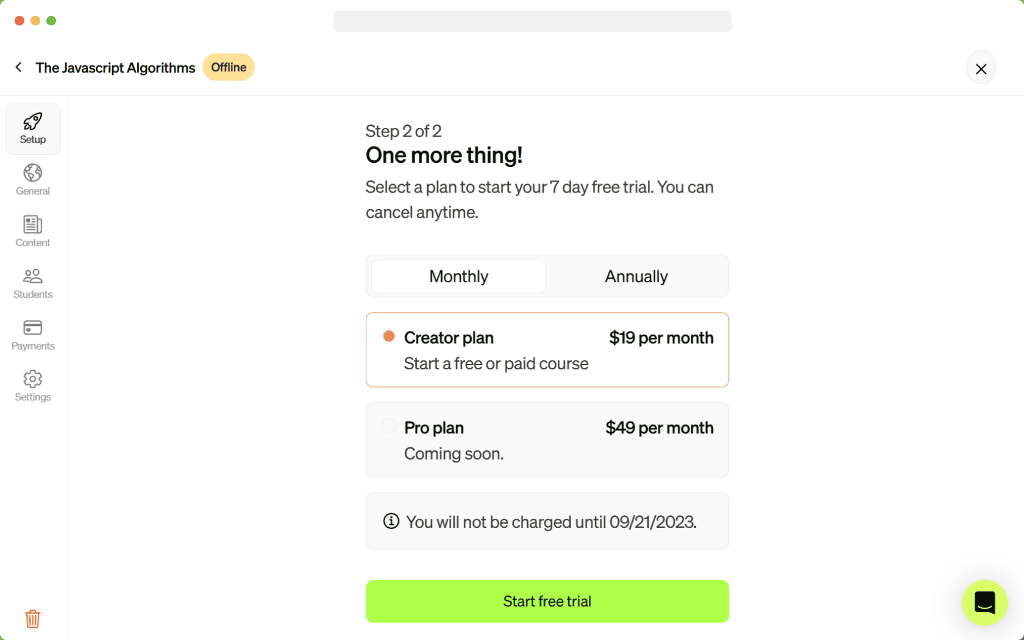Screen dimensions: 1024x640
Task: Select the Pro plan radio button
Action: [x=389, y=426]
